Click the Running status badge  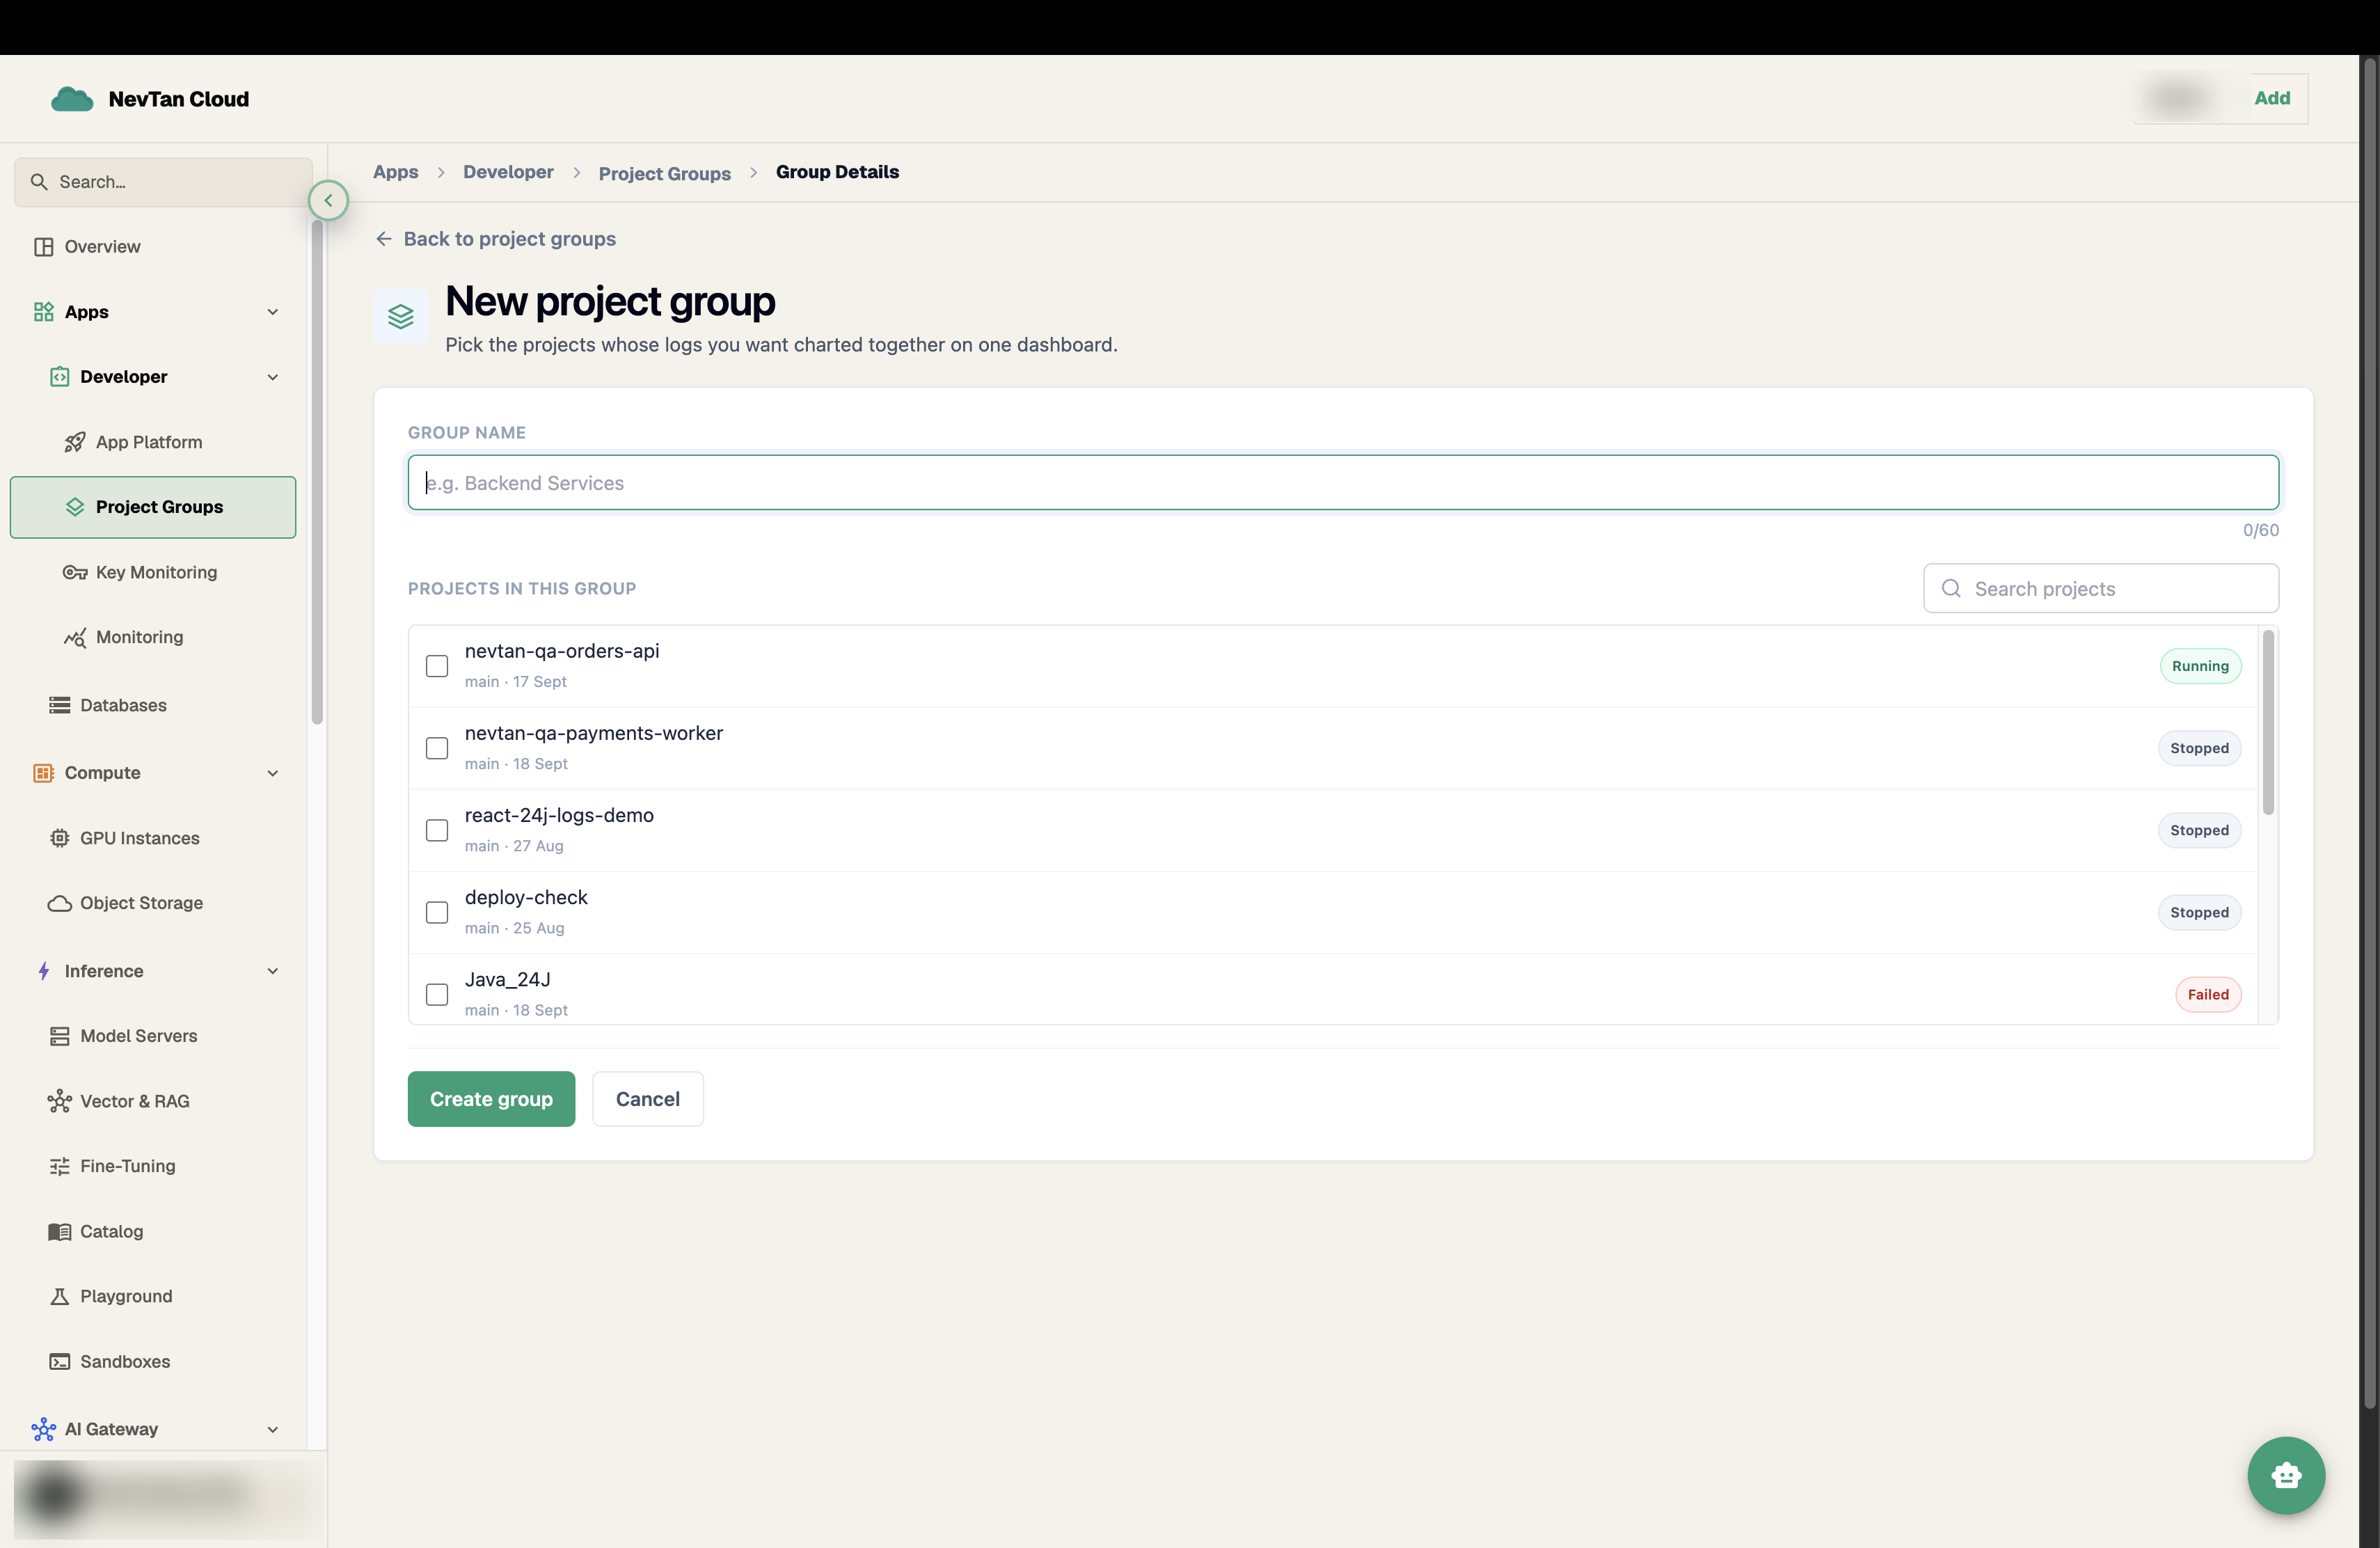[x=2200, y=666]
